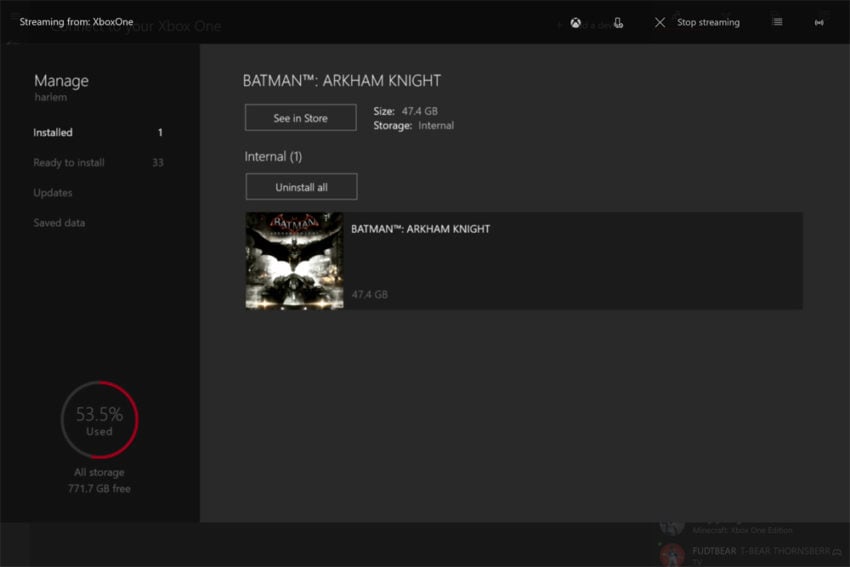Click the 771.7 GB free text
The image size is (850, 567).
point(99,488)
